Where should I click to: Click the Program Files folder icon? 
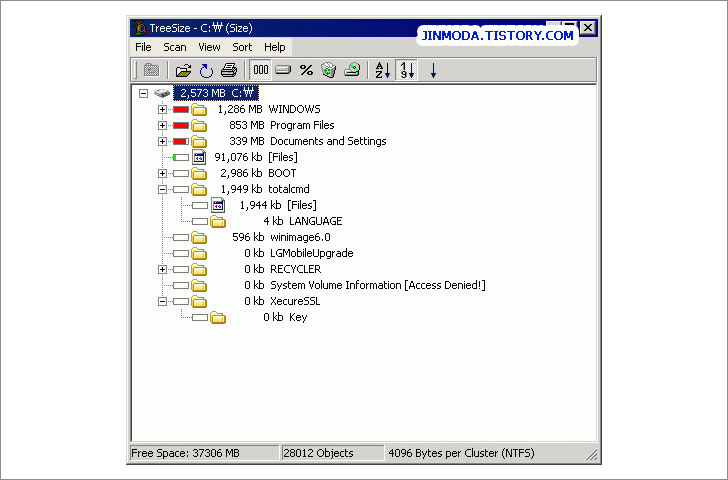tap(199, 125)
